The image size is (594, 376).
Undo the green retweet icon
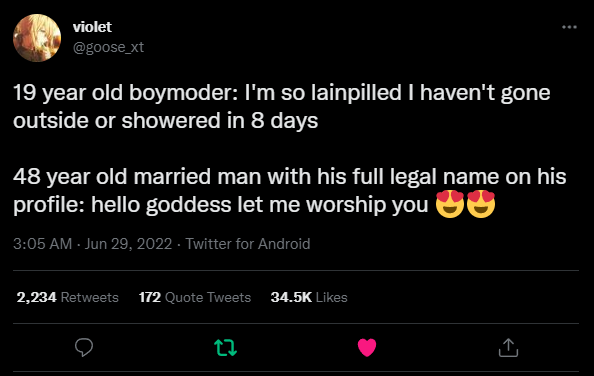226,347
